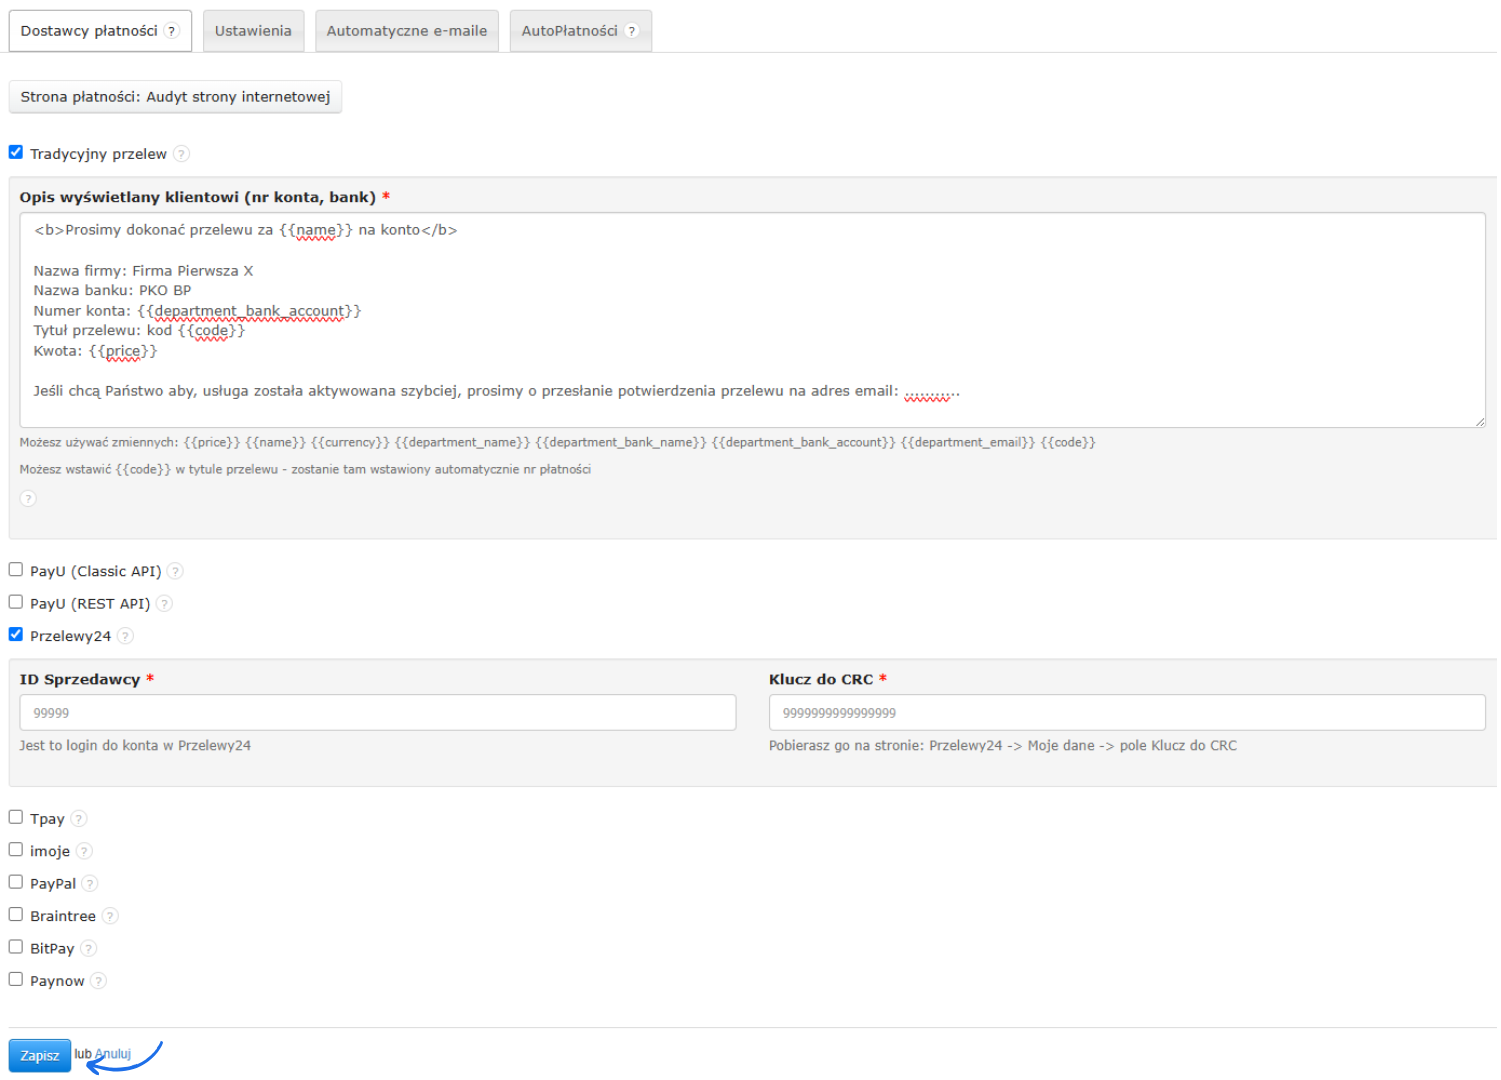Click the BitPay label text
The width and height of the screenshot is (1501, 1080).
coord(52,949)
